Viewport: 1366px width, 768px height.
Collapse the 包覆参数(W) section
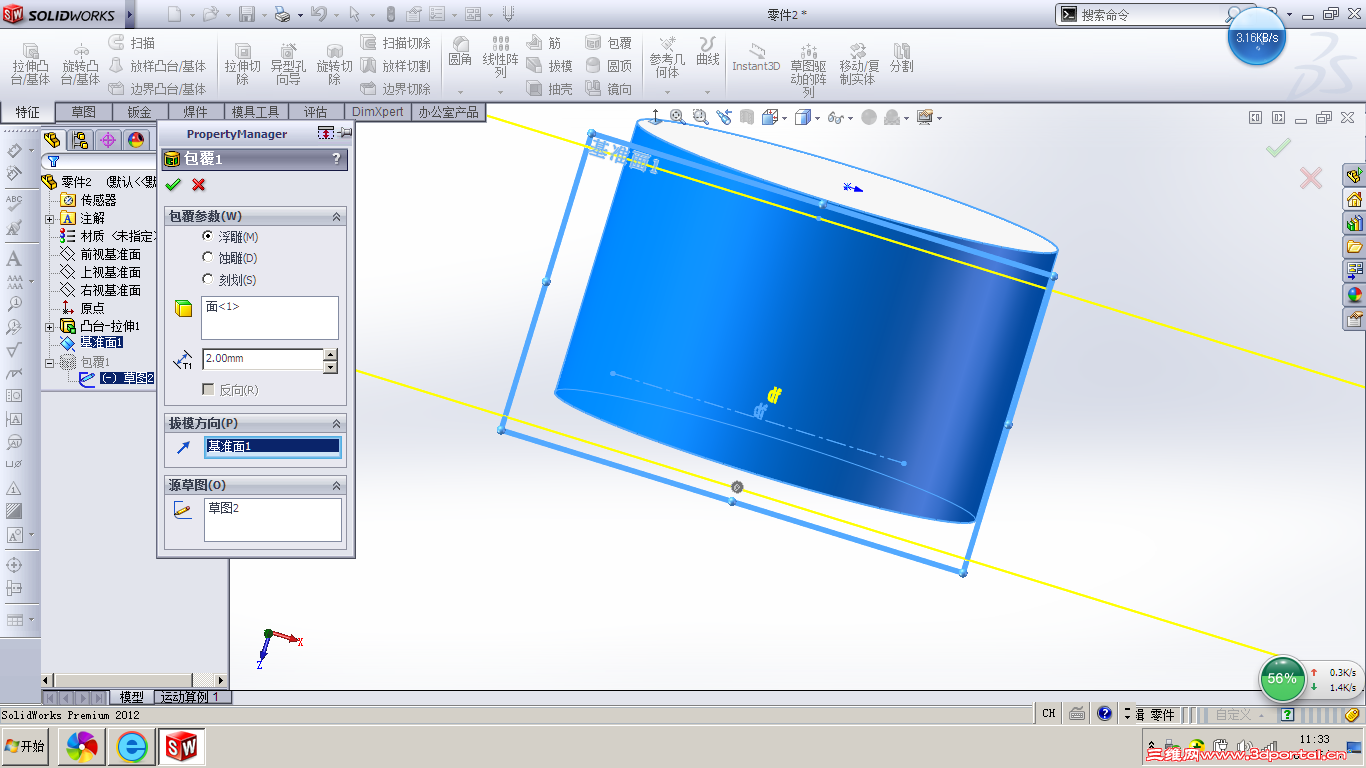click(337, 216)
